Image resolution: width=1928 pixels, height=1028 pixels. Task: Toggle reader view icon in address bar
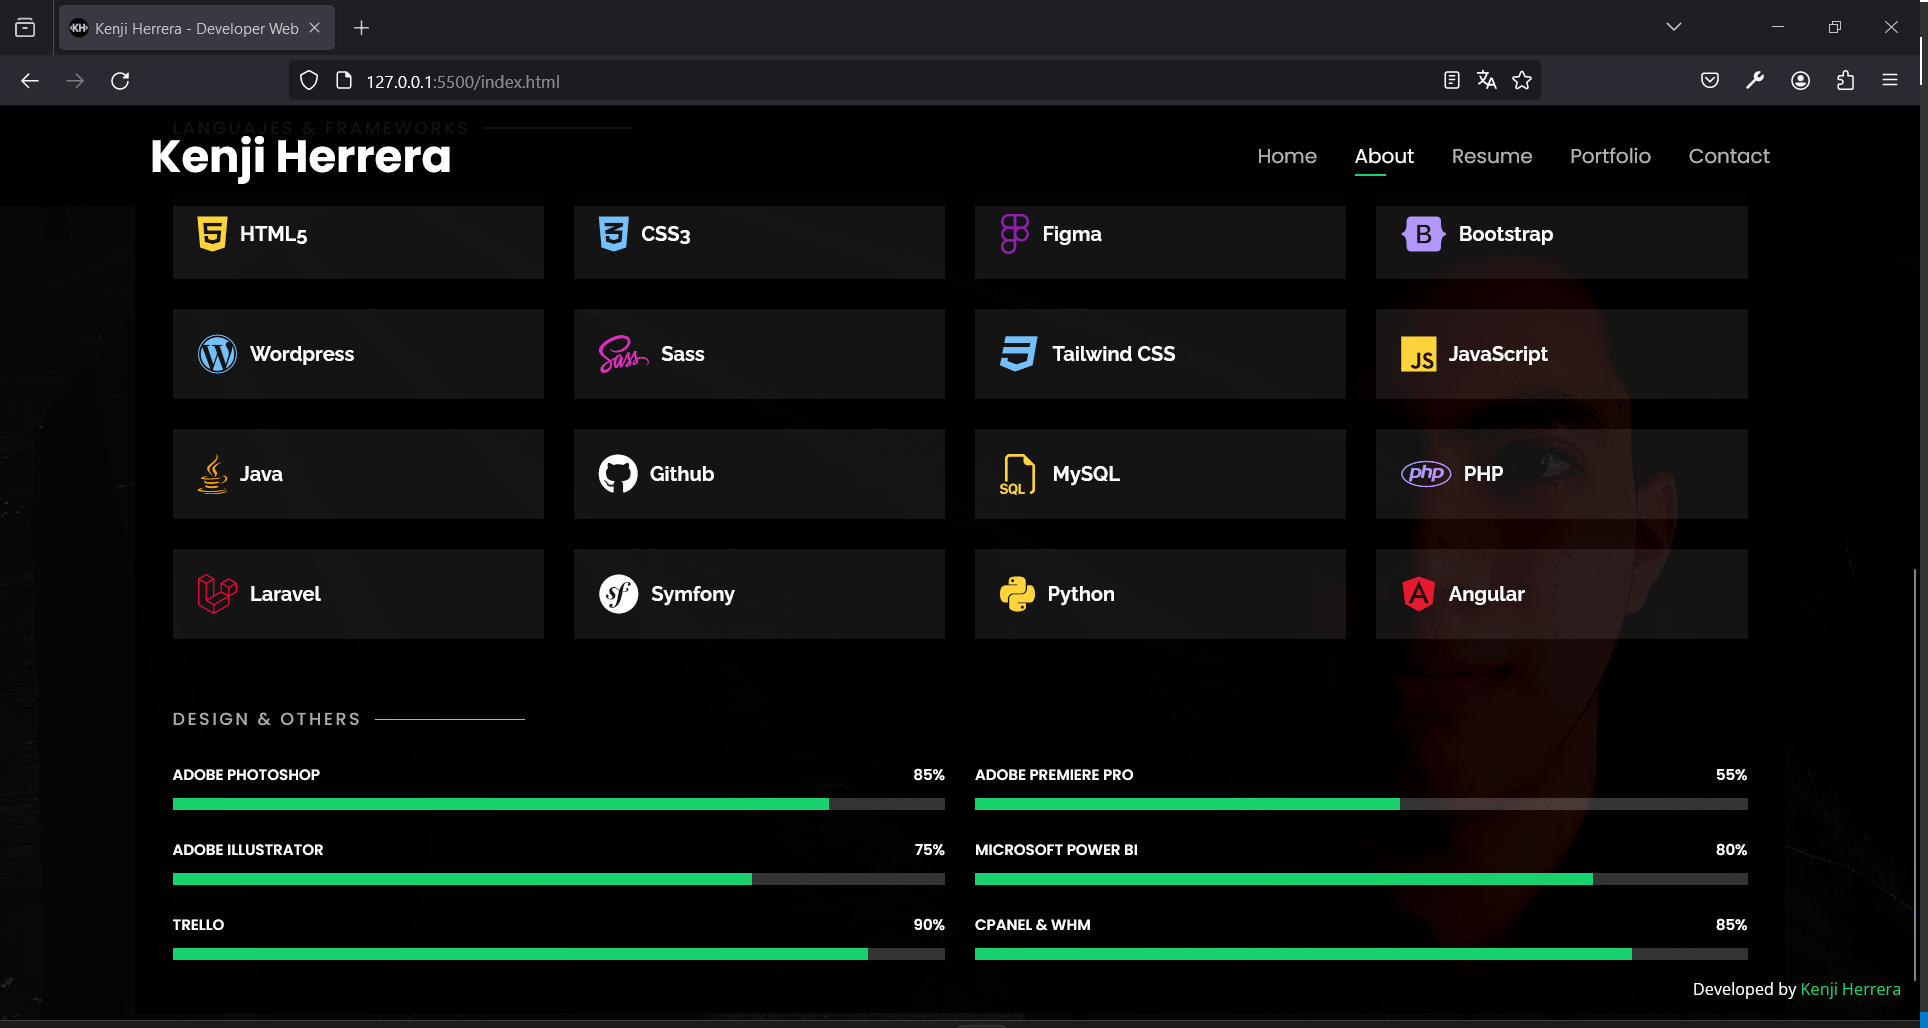tap(1452, 81)
